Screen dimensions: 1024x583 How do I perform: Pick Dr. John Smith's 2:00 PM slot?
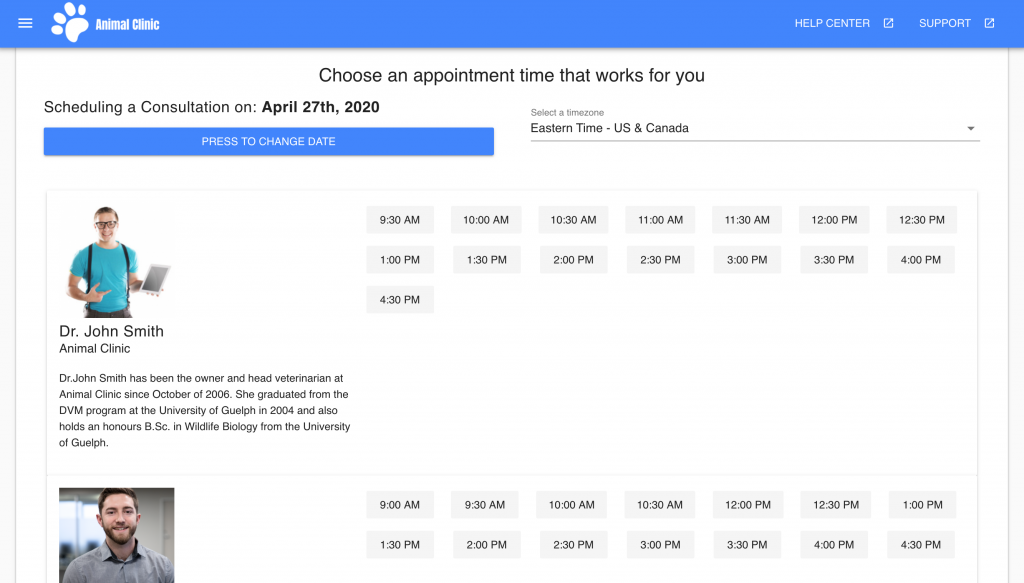tap(573, 260)
